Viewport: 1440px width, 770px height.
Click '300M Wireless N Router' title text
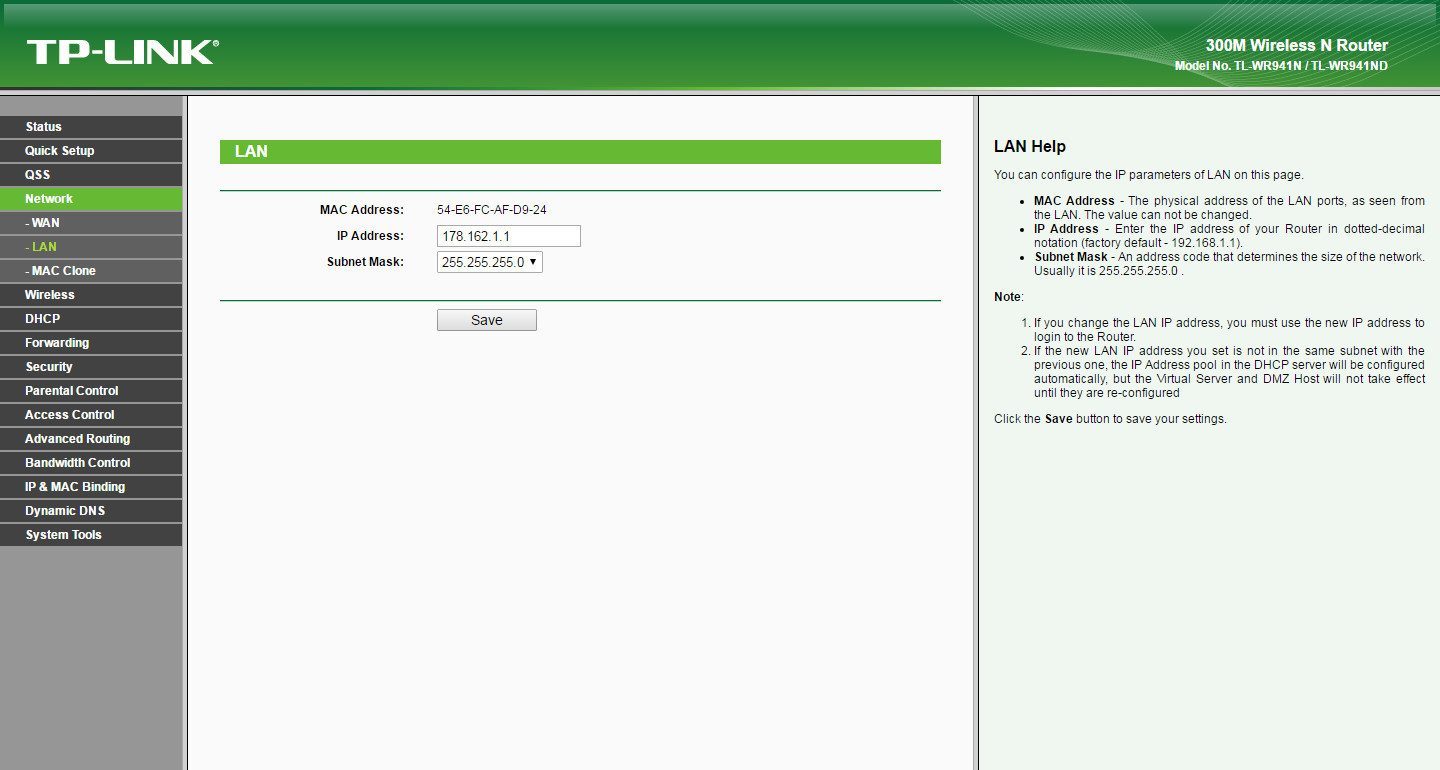tap(1297, 45)
